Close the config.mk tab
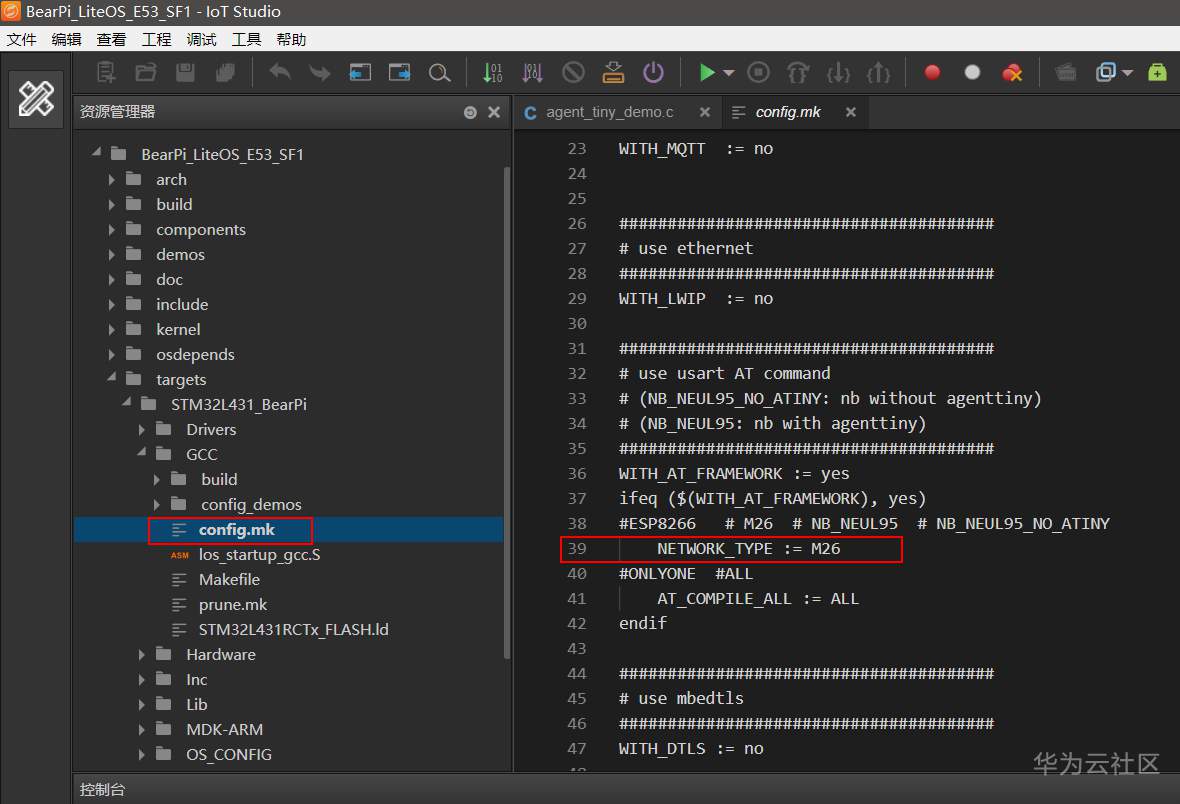Image resolution: width=1180 pixels, height=804 pixels. 850,112
